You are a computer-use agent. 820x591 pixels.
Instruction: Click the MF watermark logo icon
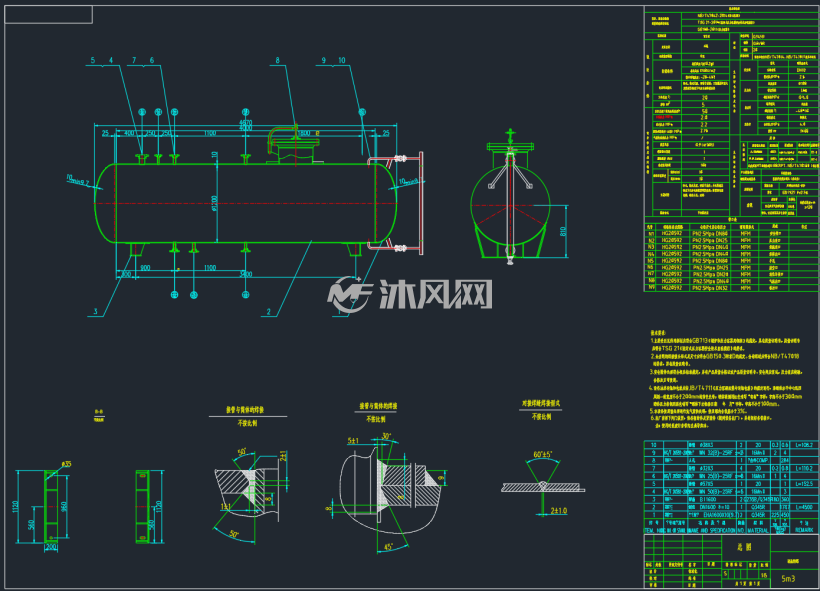(x=349, y=294)
